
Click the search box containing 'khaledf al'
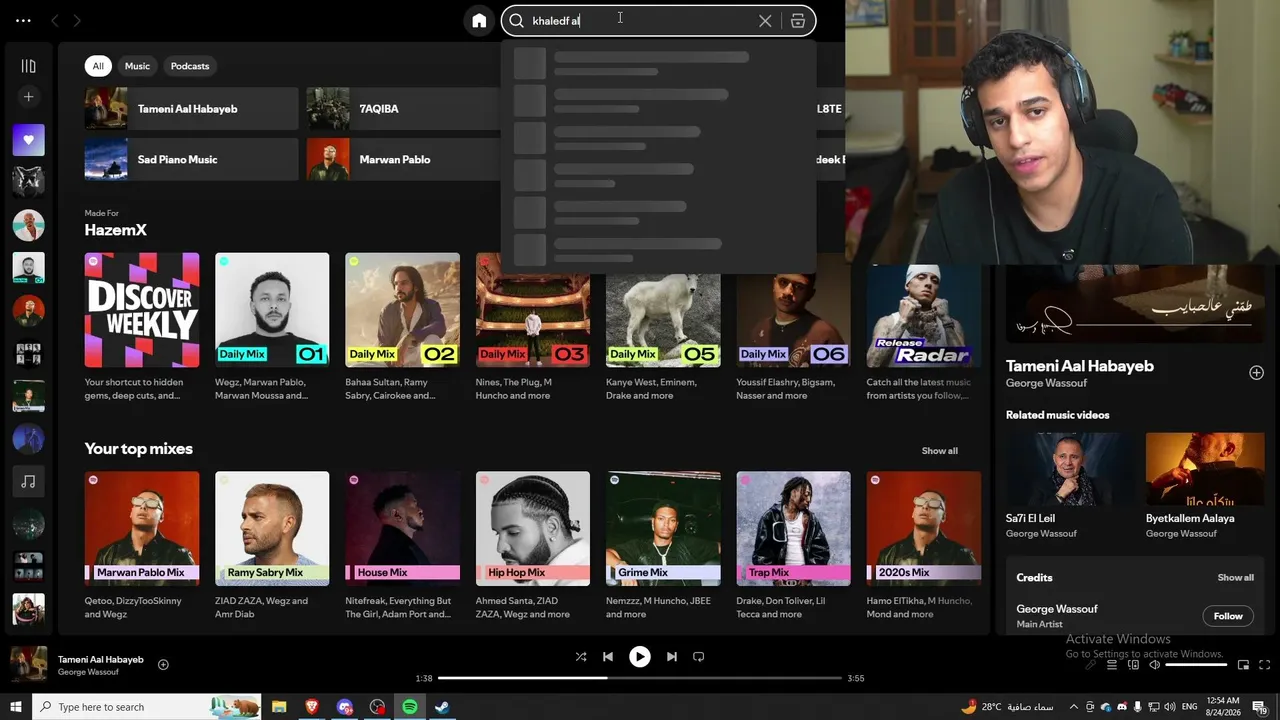pos(658,21)
